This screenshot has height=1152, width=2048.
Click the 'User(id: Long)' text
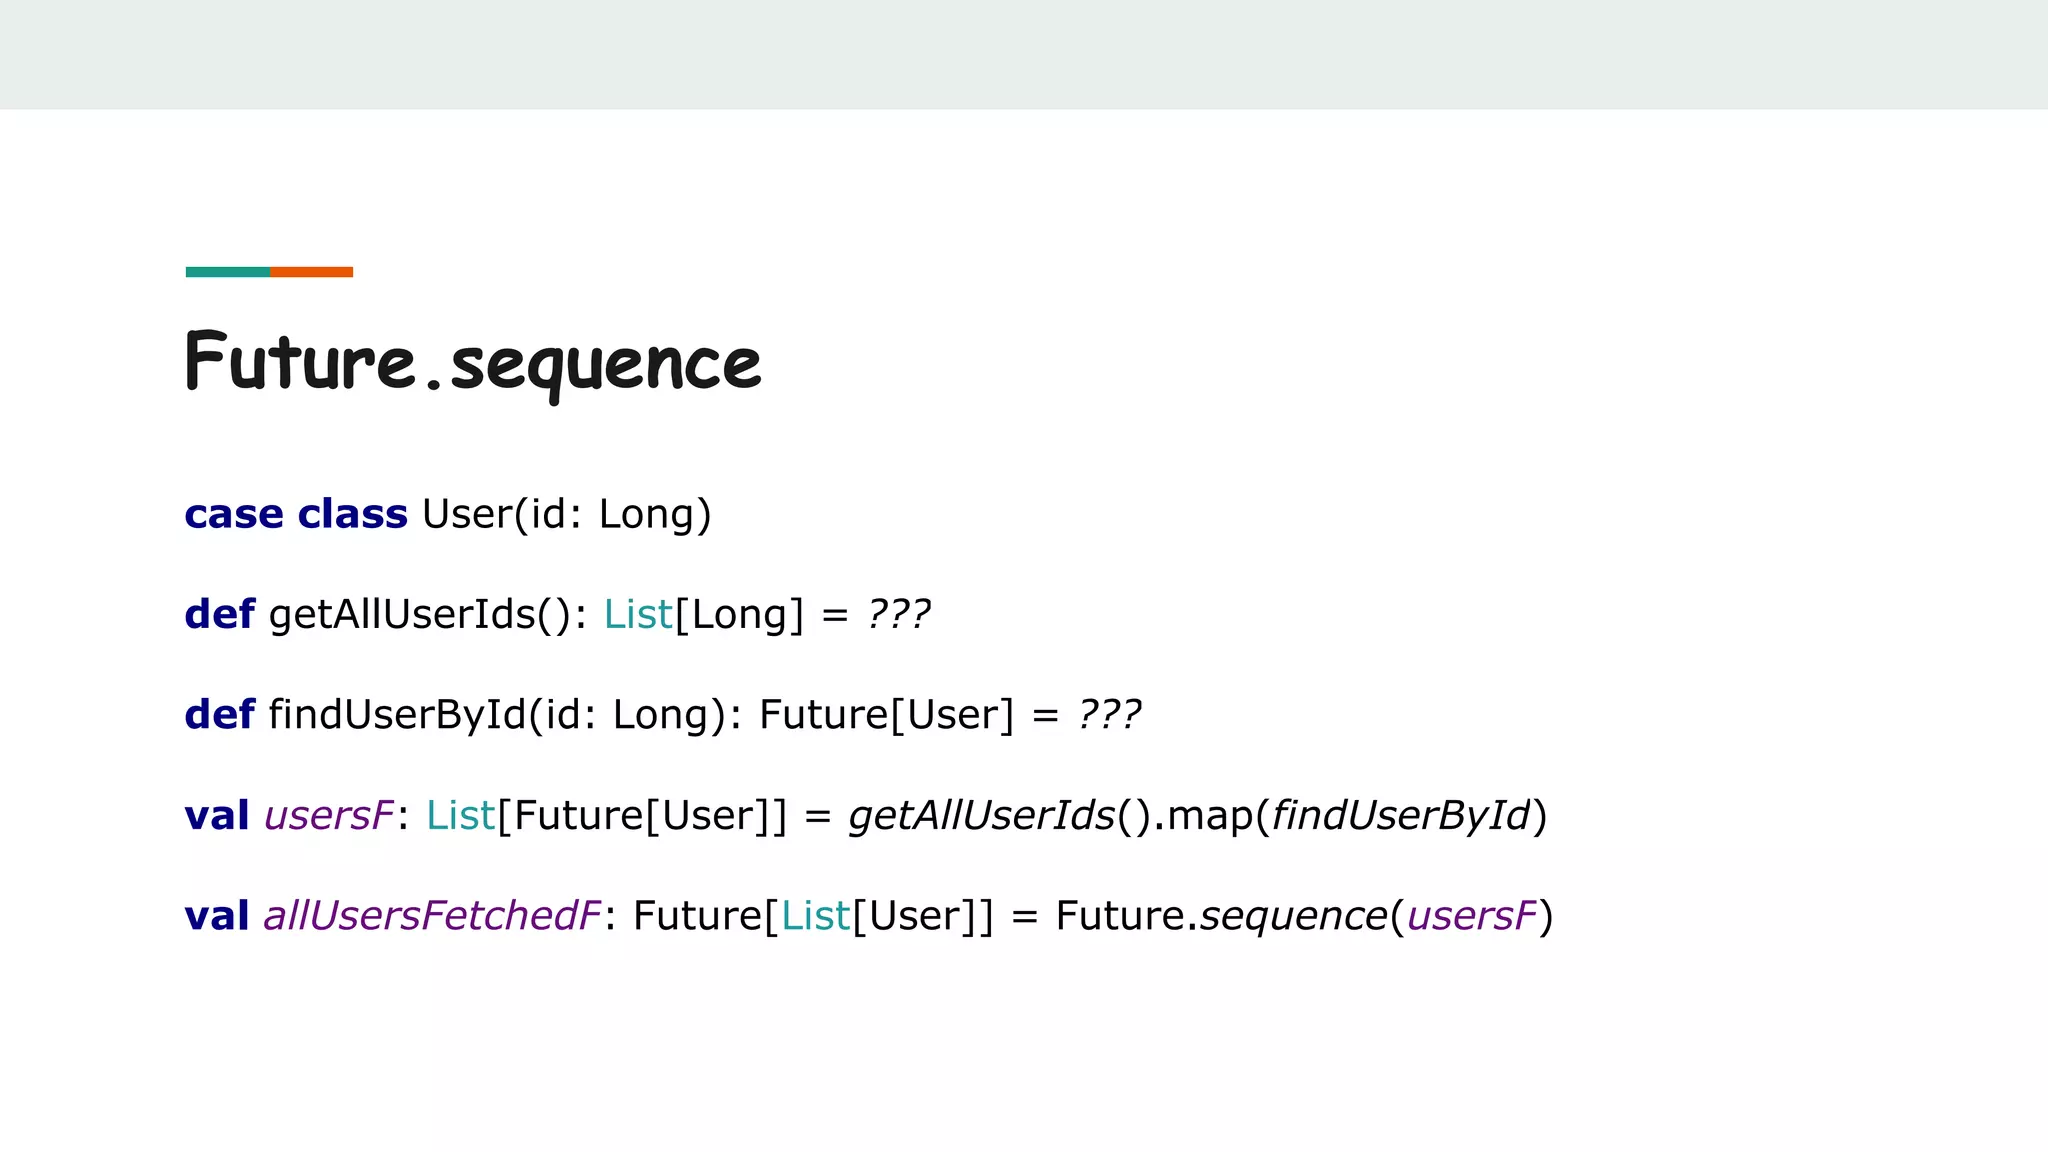point(566,514)
